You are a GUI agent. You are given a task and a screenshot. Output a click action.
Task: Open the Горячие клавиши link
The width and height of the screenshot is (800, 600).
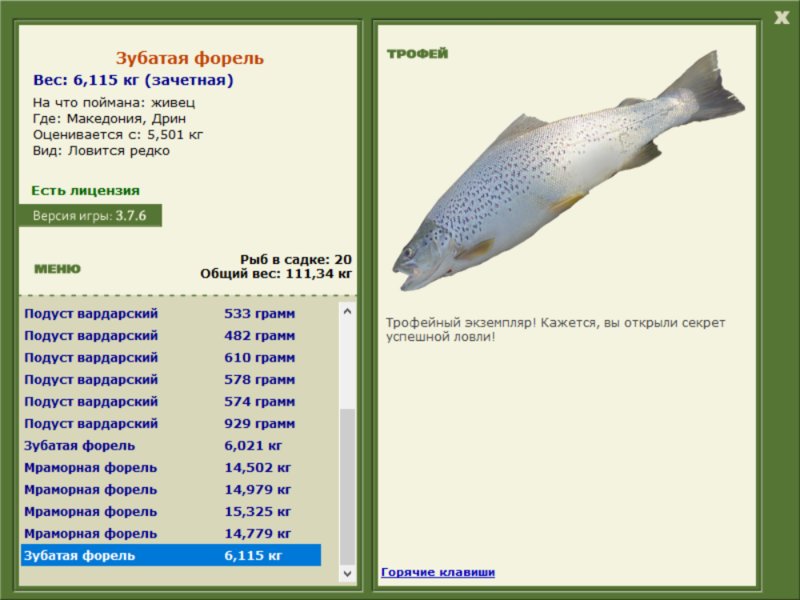click(x=438, y=572)
